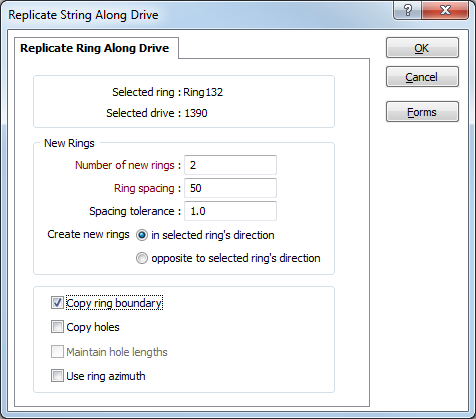Click the Maintain hole lengths checkbox
Screen dimensions: 476x419
57,352
